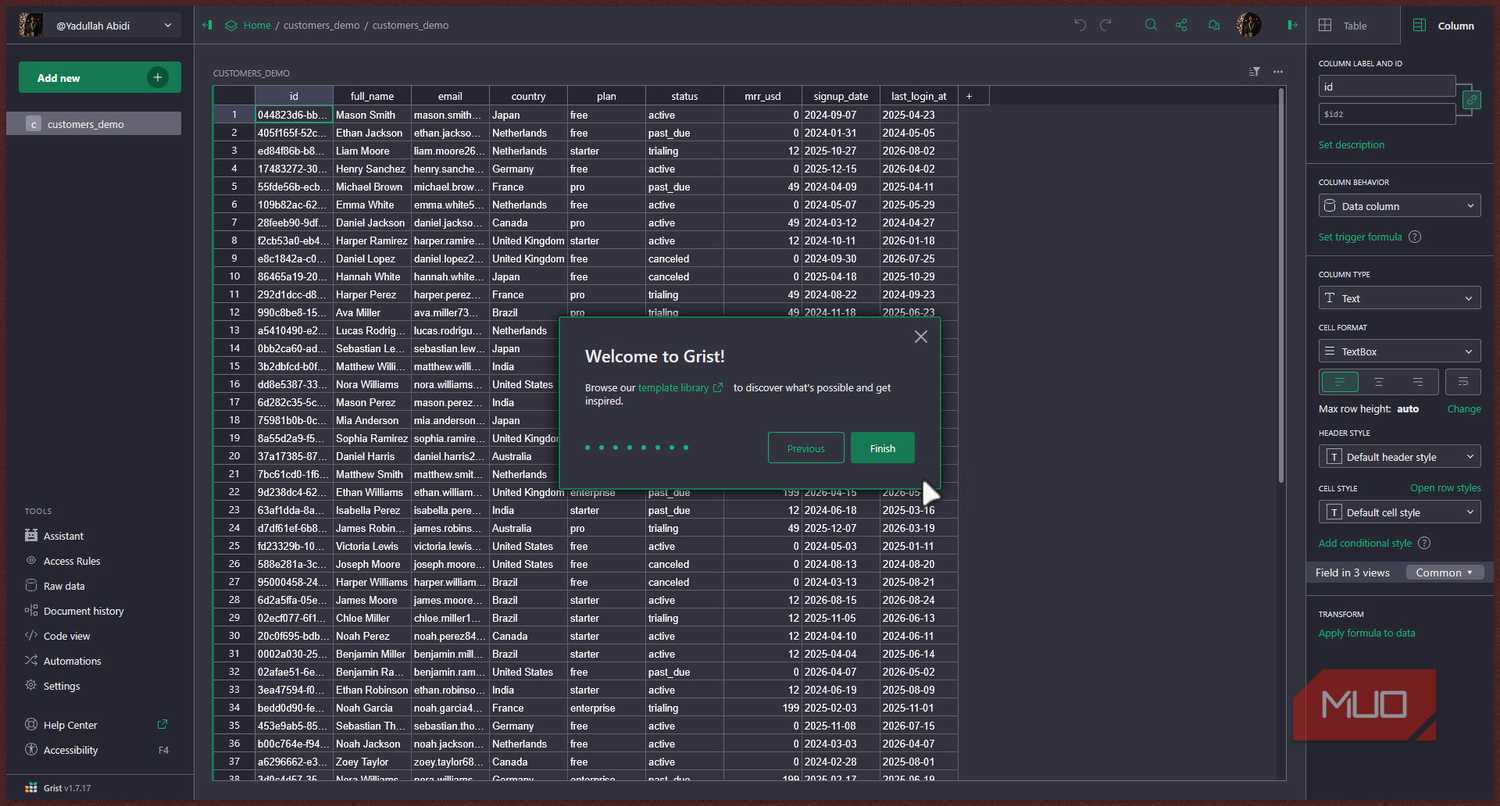This screenshot has width=1500, height=806.
Task: Redo the last undone action
Action: (1106, 25)
